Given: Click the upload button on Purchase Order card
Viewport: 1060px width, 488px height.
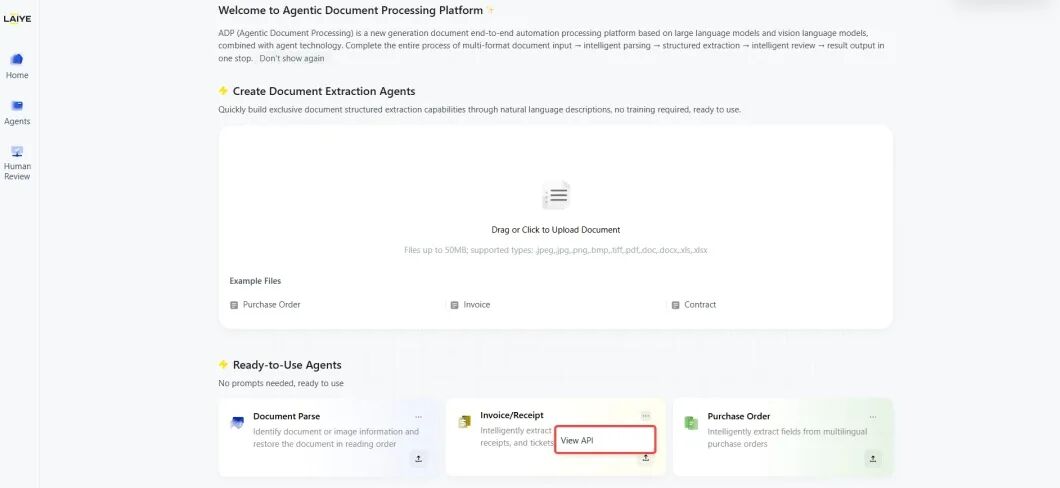Looking at the screenshot, I should (873, 459).
